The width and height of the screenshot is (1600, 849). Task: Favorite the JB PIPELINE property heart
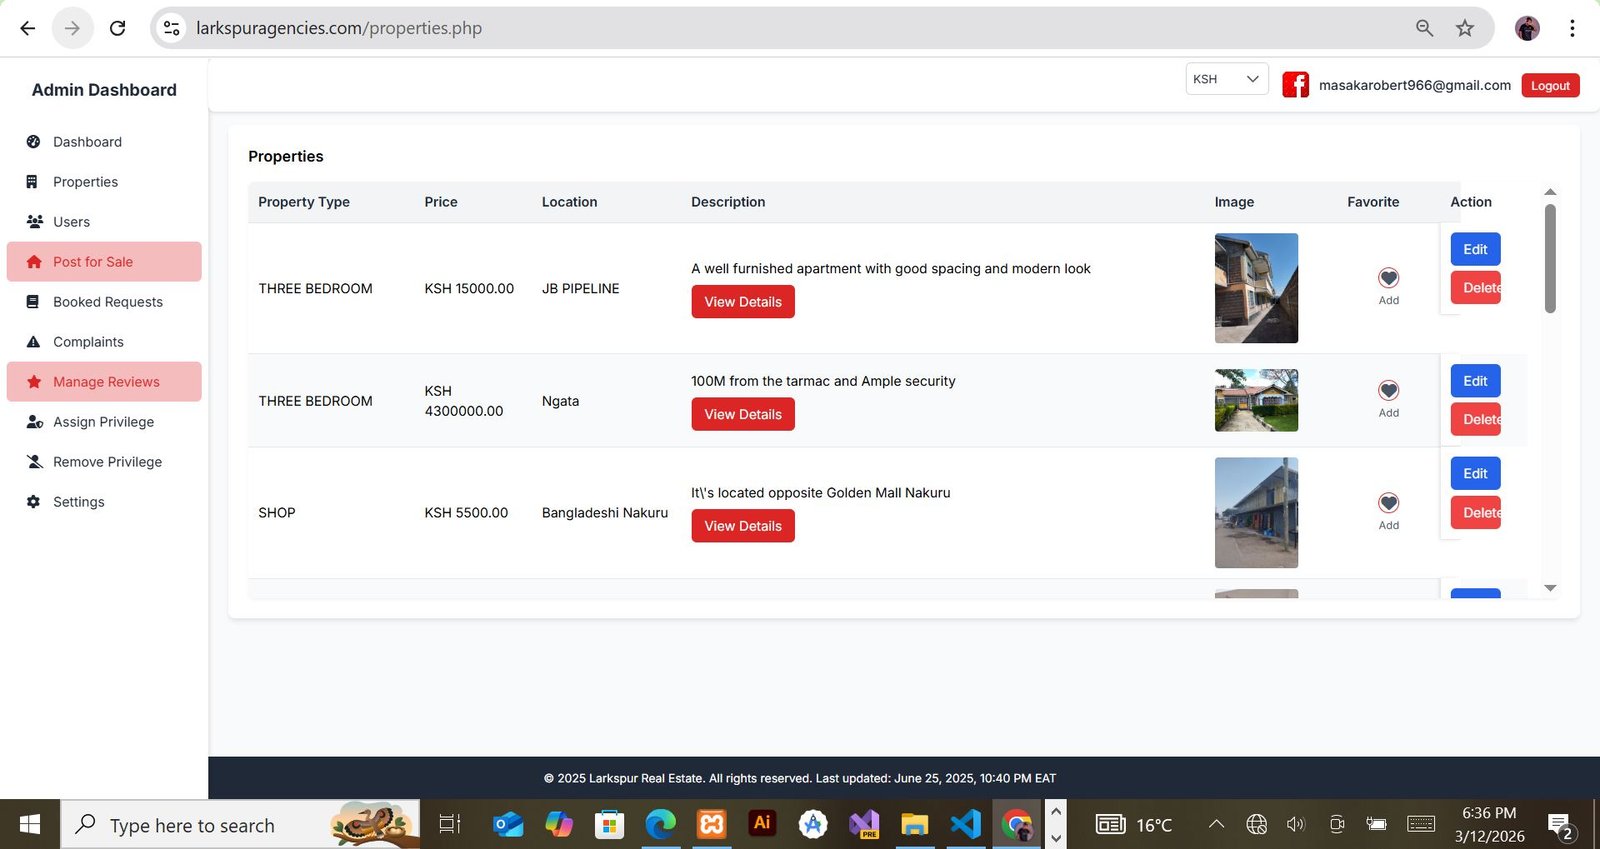1388,278
